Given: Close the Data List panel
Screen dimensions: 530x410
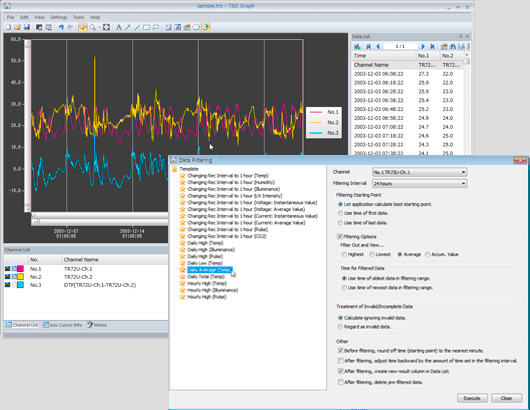Looking at the screenshot, I should point(467,37).
